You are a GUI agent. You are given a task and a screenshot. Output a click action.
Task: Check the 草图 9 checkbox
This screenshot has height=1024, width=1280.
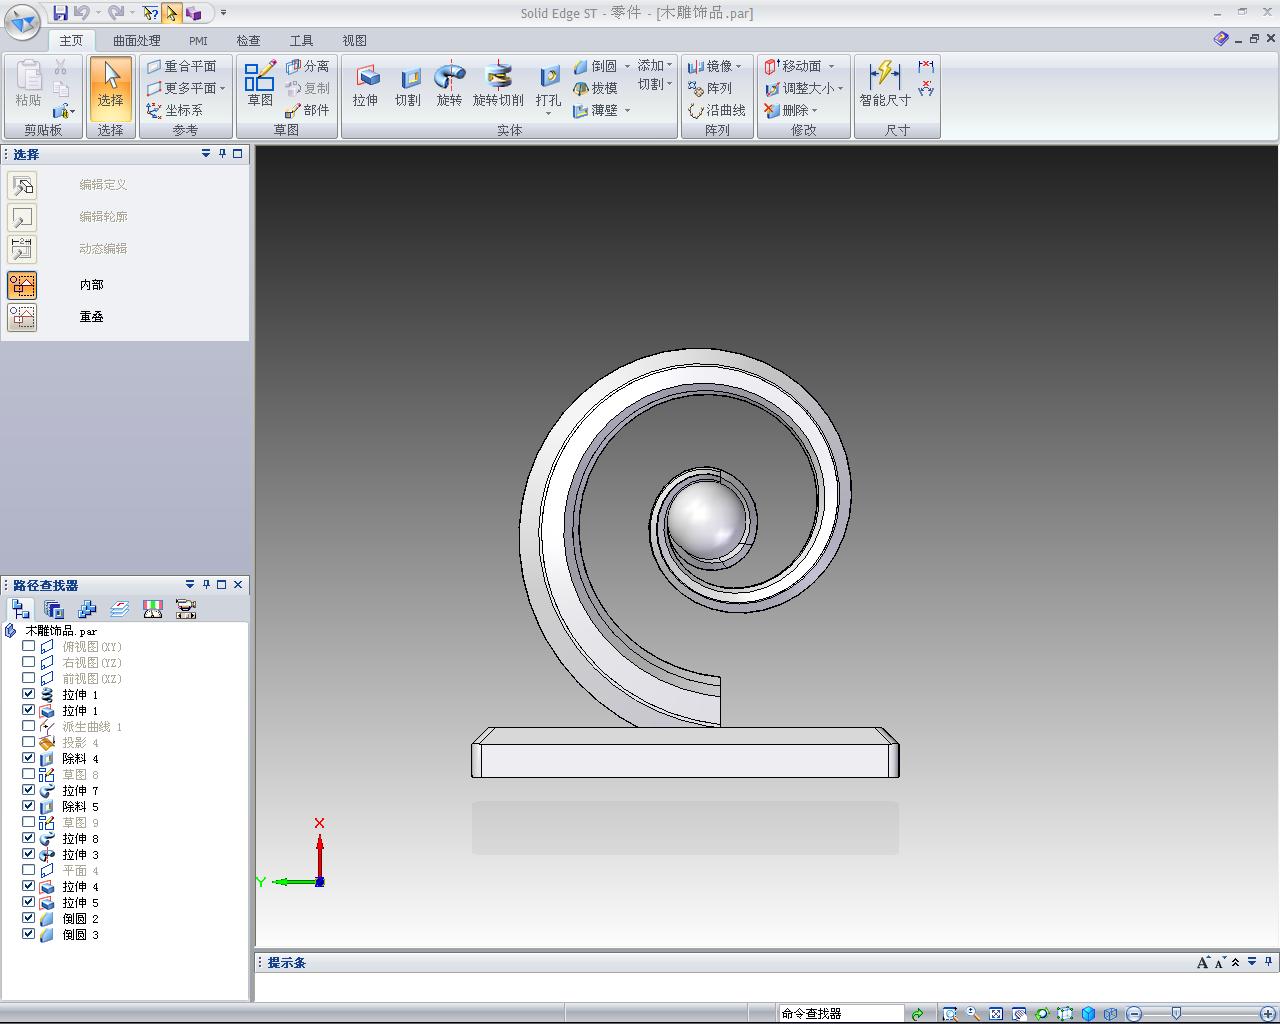(28, 822)
